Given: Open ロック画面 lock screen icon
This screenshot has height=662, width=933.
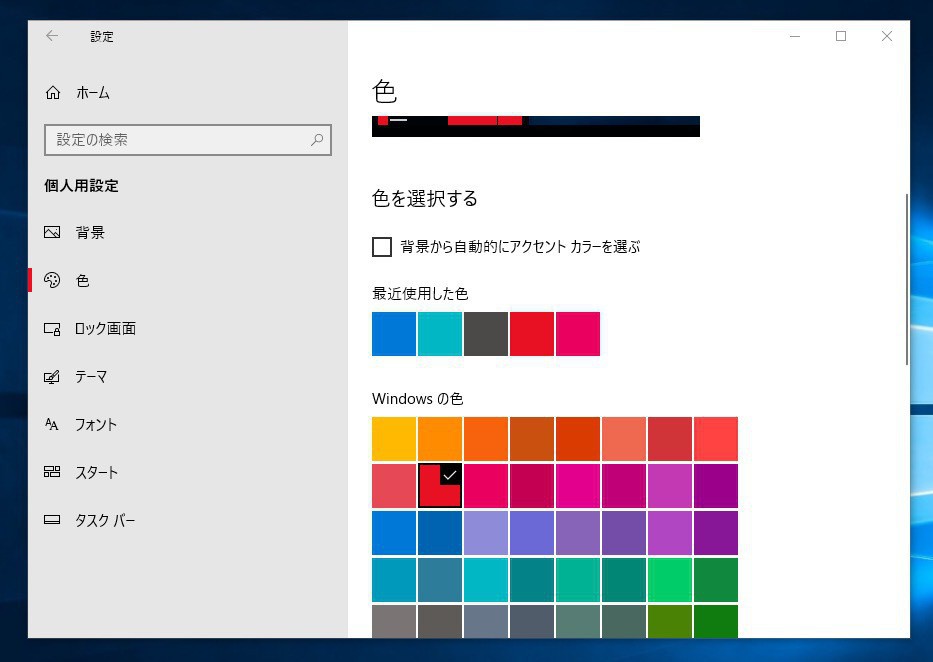Looking at the screenshot, I should (53, 329).
